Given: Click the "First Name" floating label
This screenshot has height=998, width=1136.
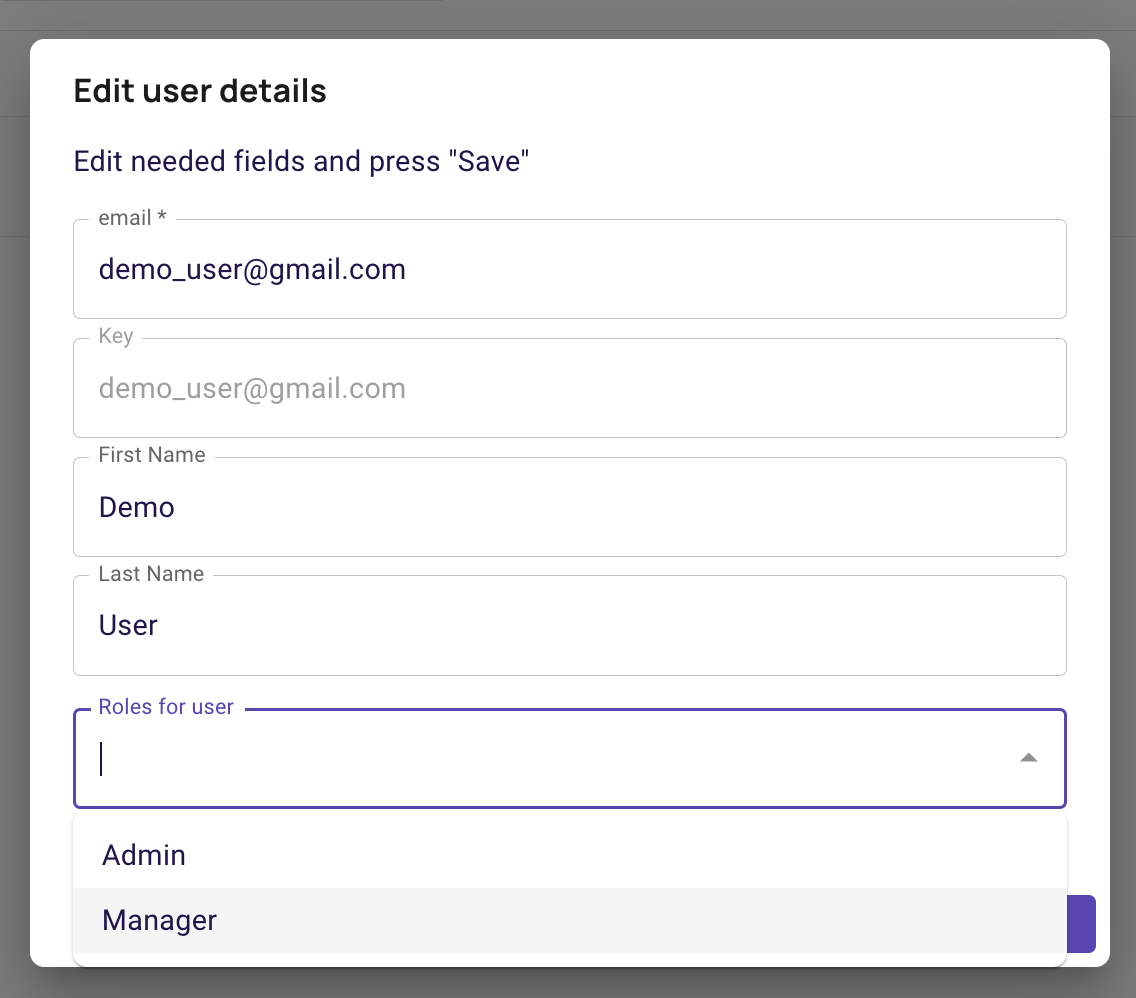Looking at the screenshot, I should tap(152, 455).
